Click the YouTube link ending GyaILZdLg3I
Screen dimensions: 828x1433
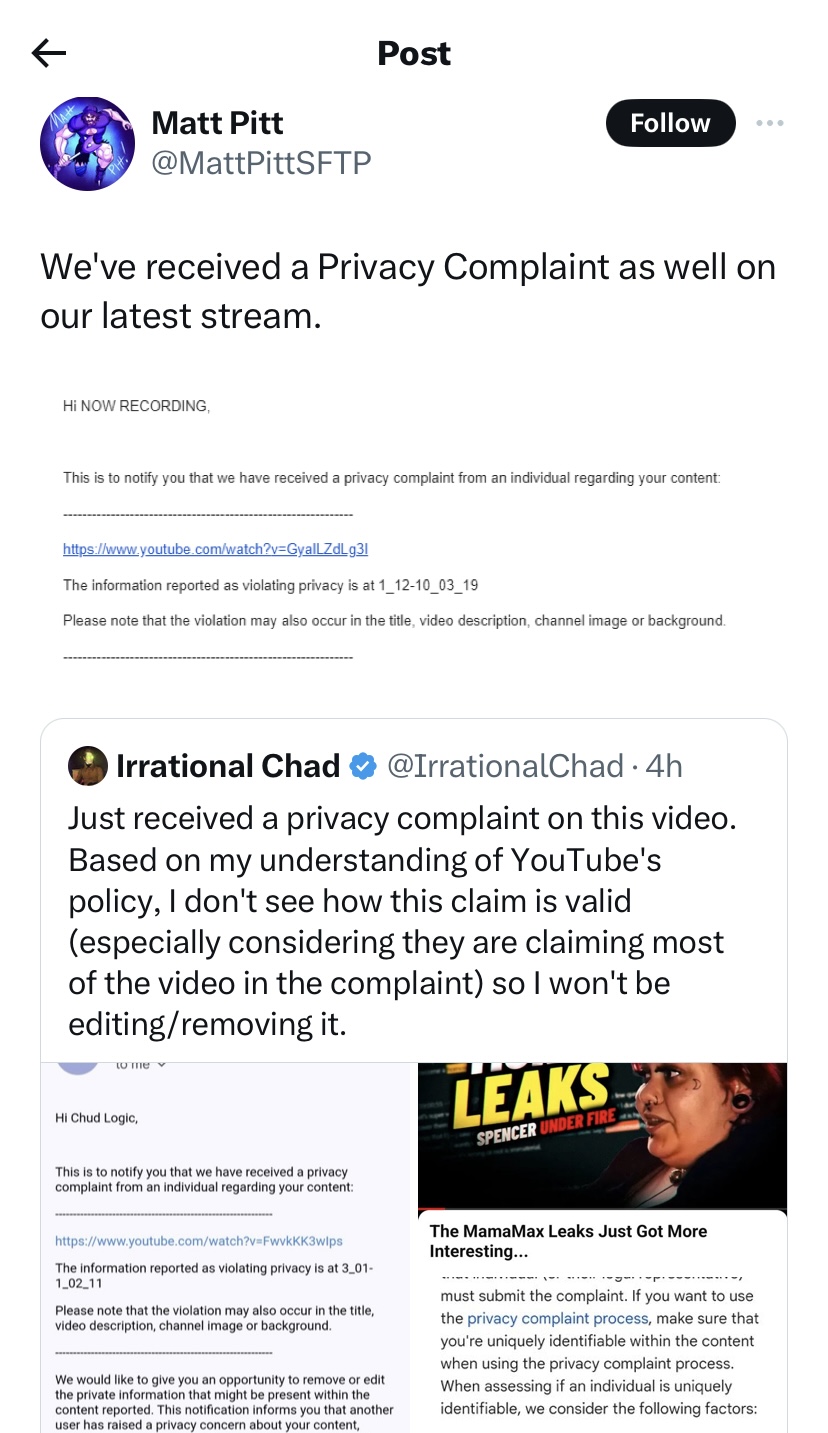click(215, 548)
